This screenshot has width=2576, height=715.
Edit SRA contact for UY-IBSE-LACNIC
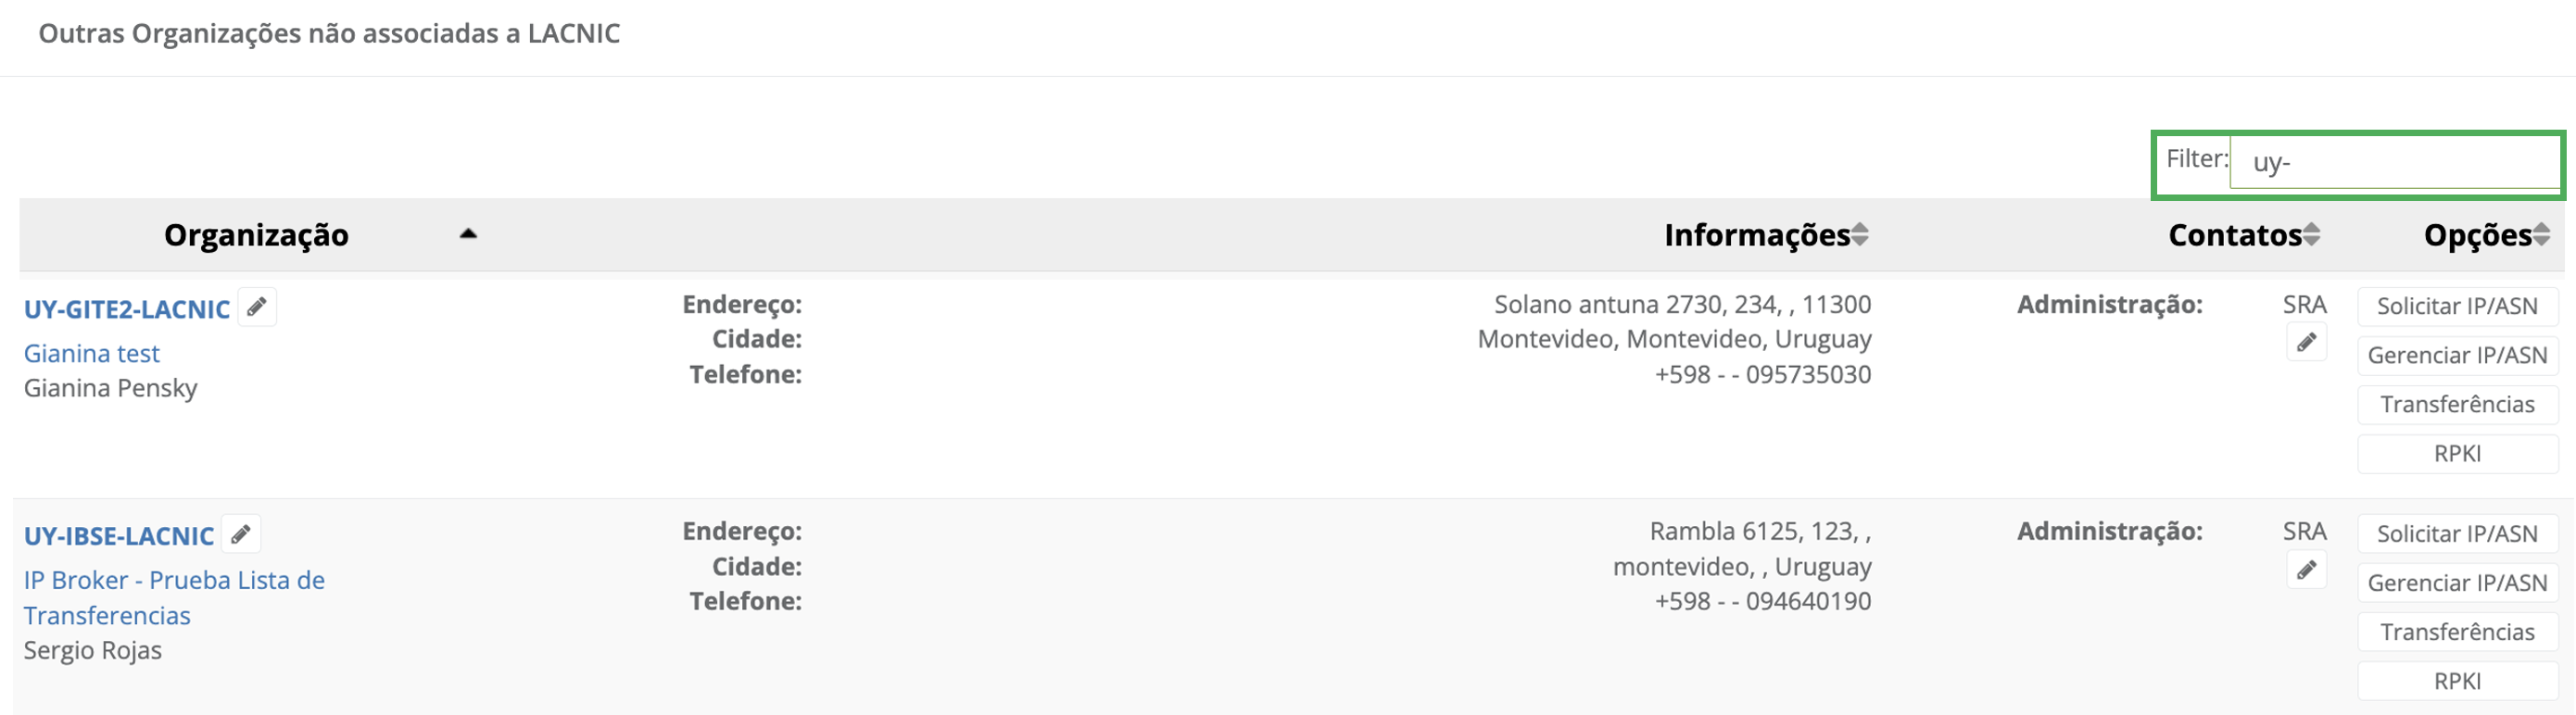2306,570
